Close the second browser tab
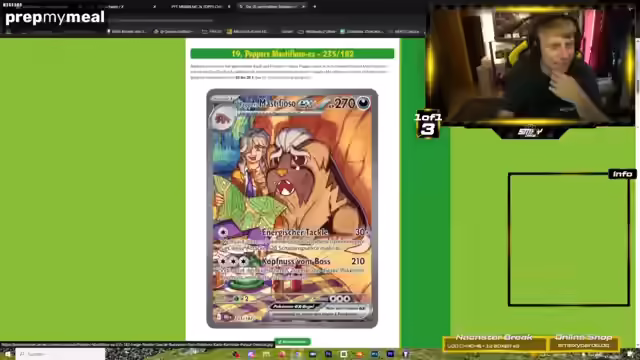The height and width of the screenshot is (360, 640). pos(229,7)
